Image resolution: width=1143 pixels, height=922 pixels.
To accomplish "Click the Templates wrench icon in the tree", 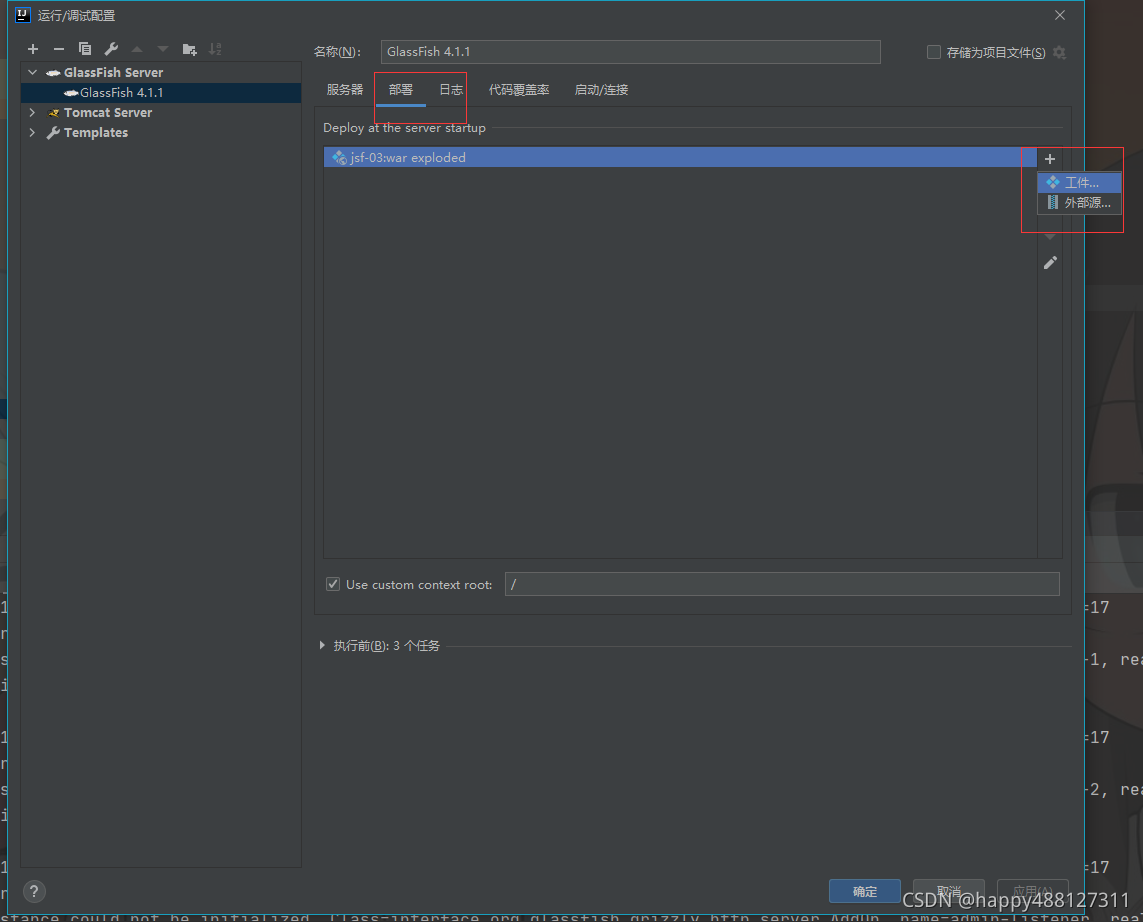I will pyautogui.click(x=53, y=133).
